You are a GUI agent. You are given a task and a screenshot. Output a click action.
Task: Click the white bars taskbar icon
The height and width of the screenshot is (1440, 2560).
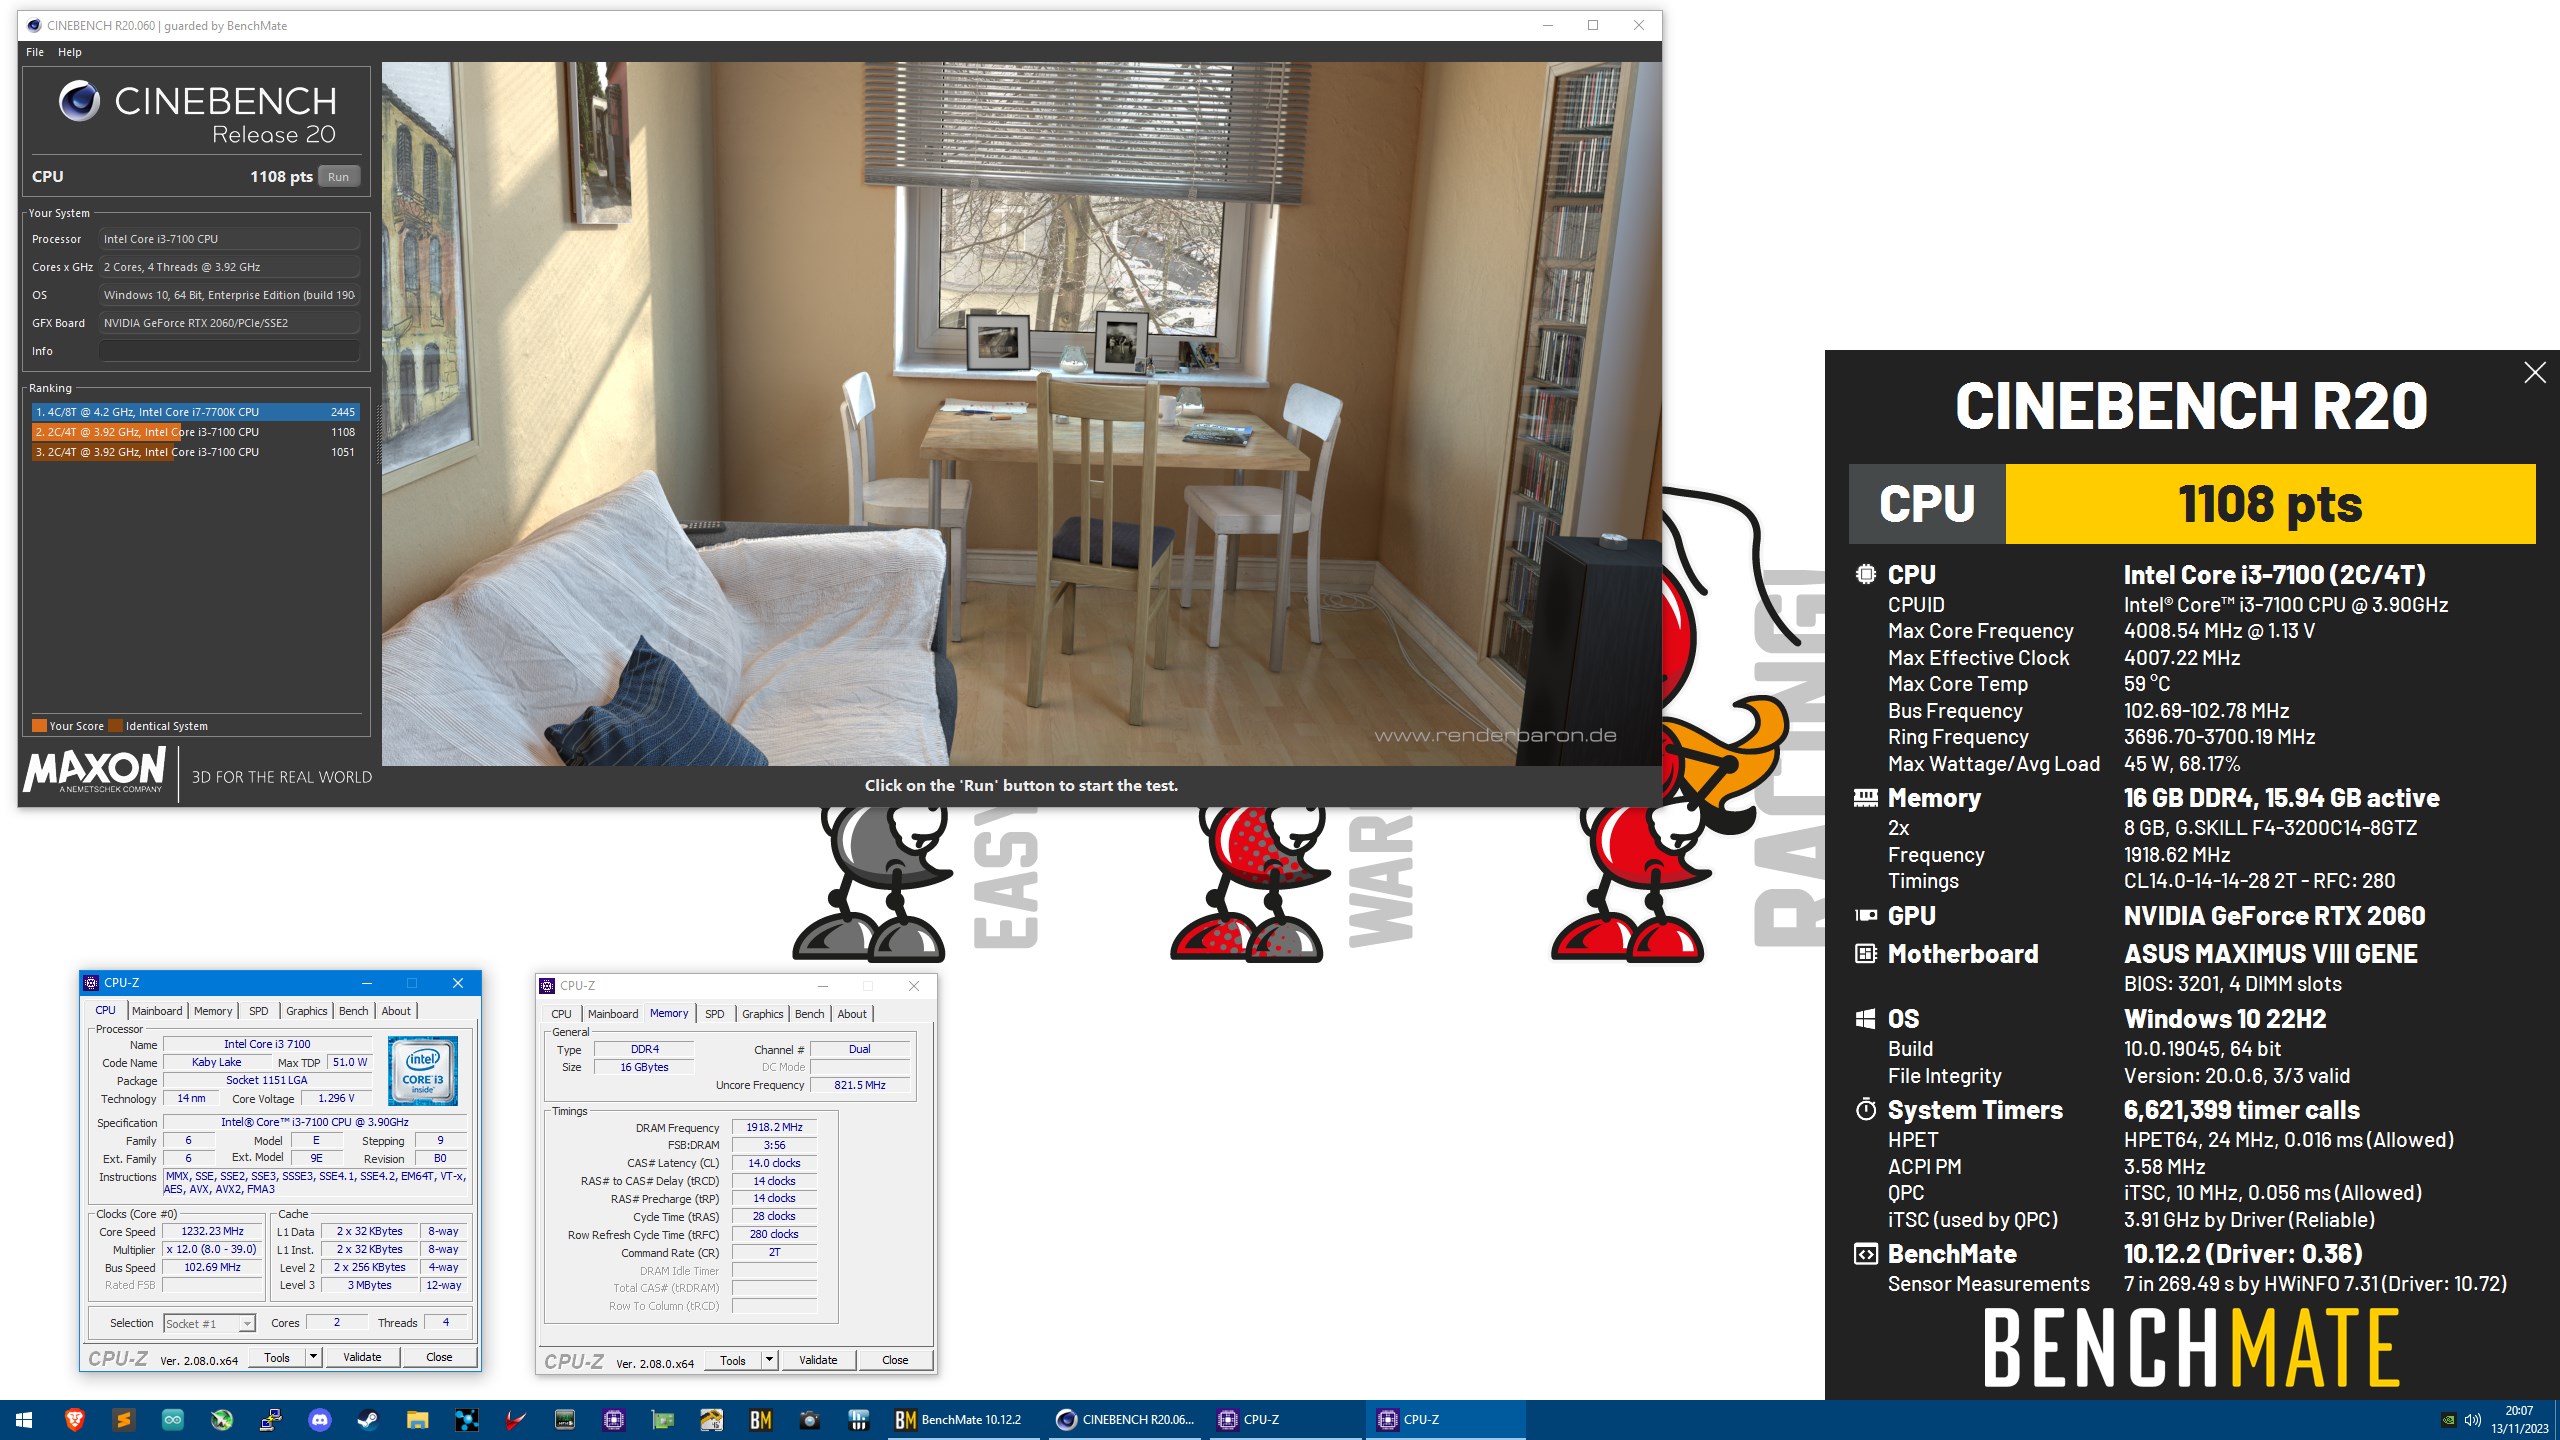[x=858, y=1420]
